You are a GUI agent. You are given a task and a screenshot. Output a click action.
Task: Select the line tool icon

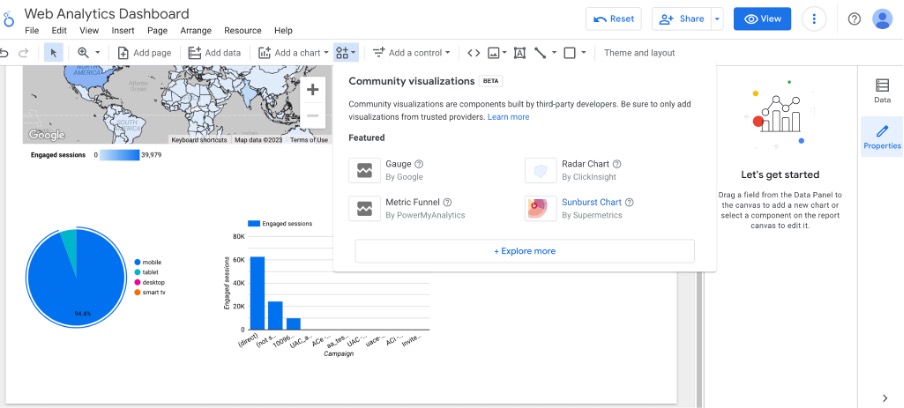[540, 53]
